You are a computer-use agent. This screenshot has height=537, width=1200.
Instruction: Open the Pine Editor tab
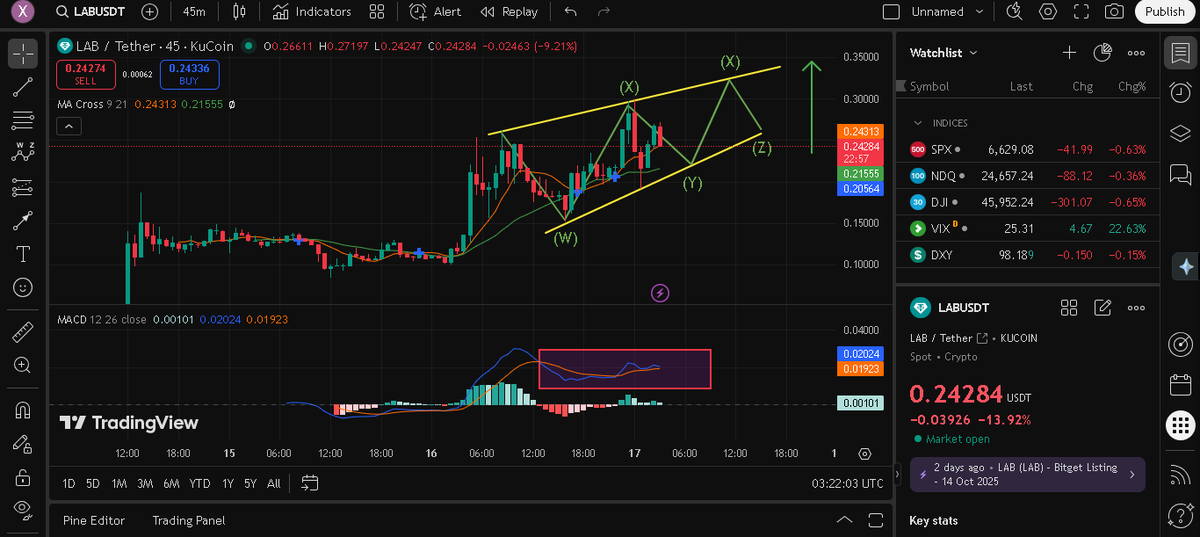tap(94, 520)
